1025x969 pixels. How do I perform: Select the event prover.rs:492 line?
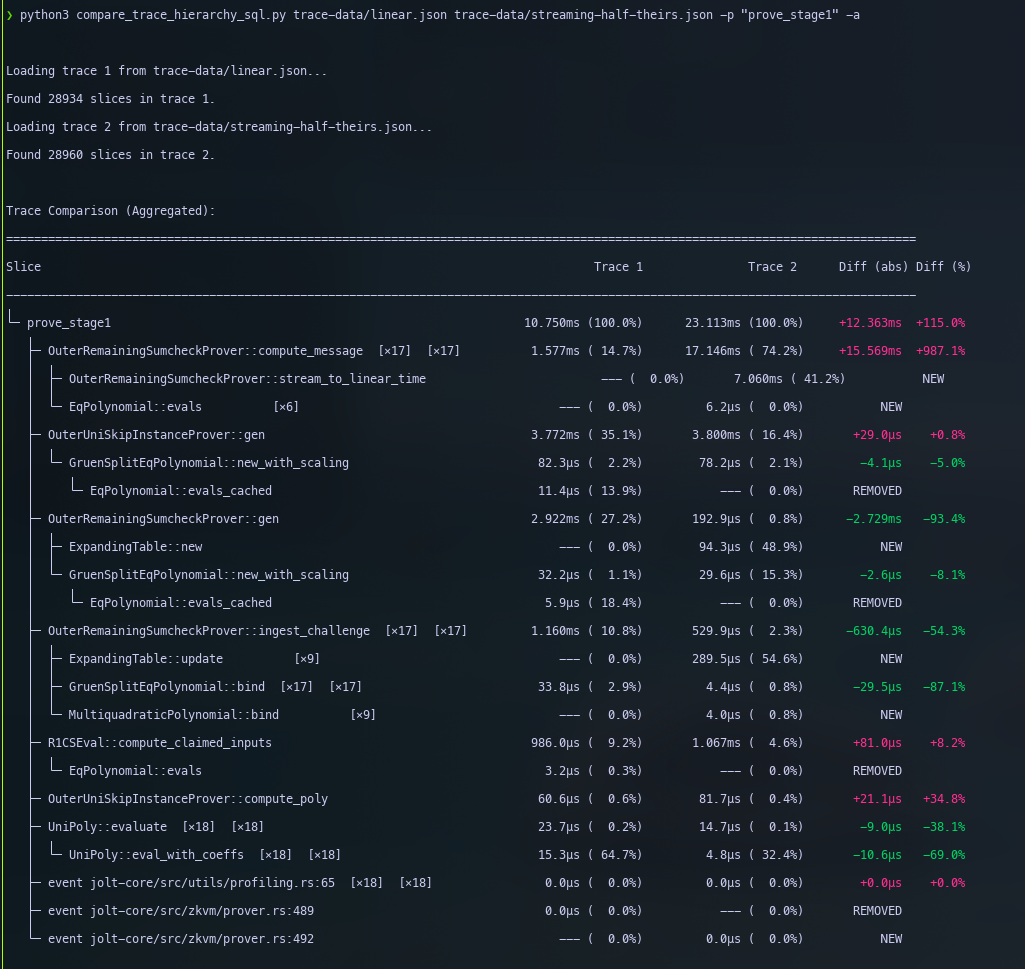point(180,939)
